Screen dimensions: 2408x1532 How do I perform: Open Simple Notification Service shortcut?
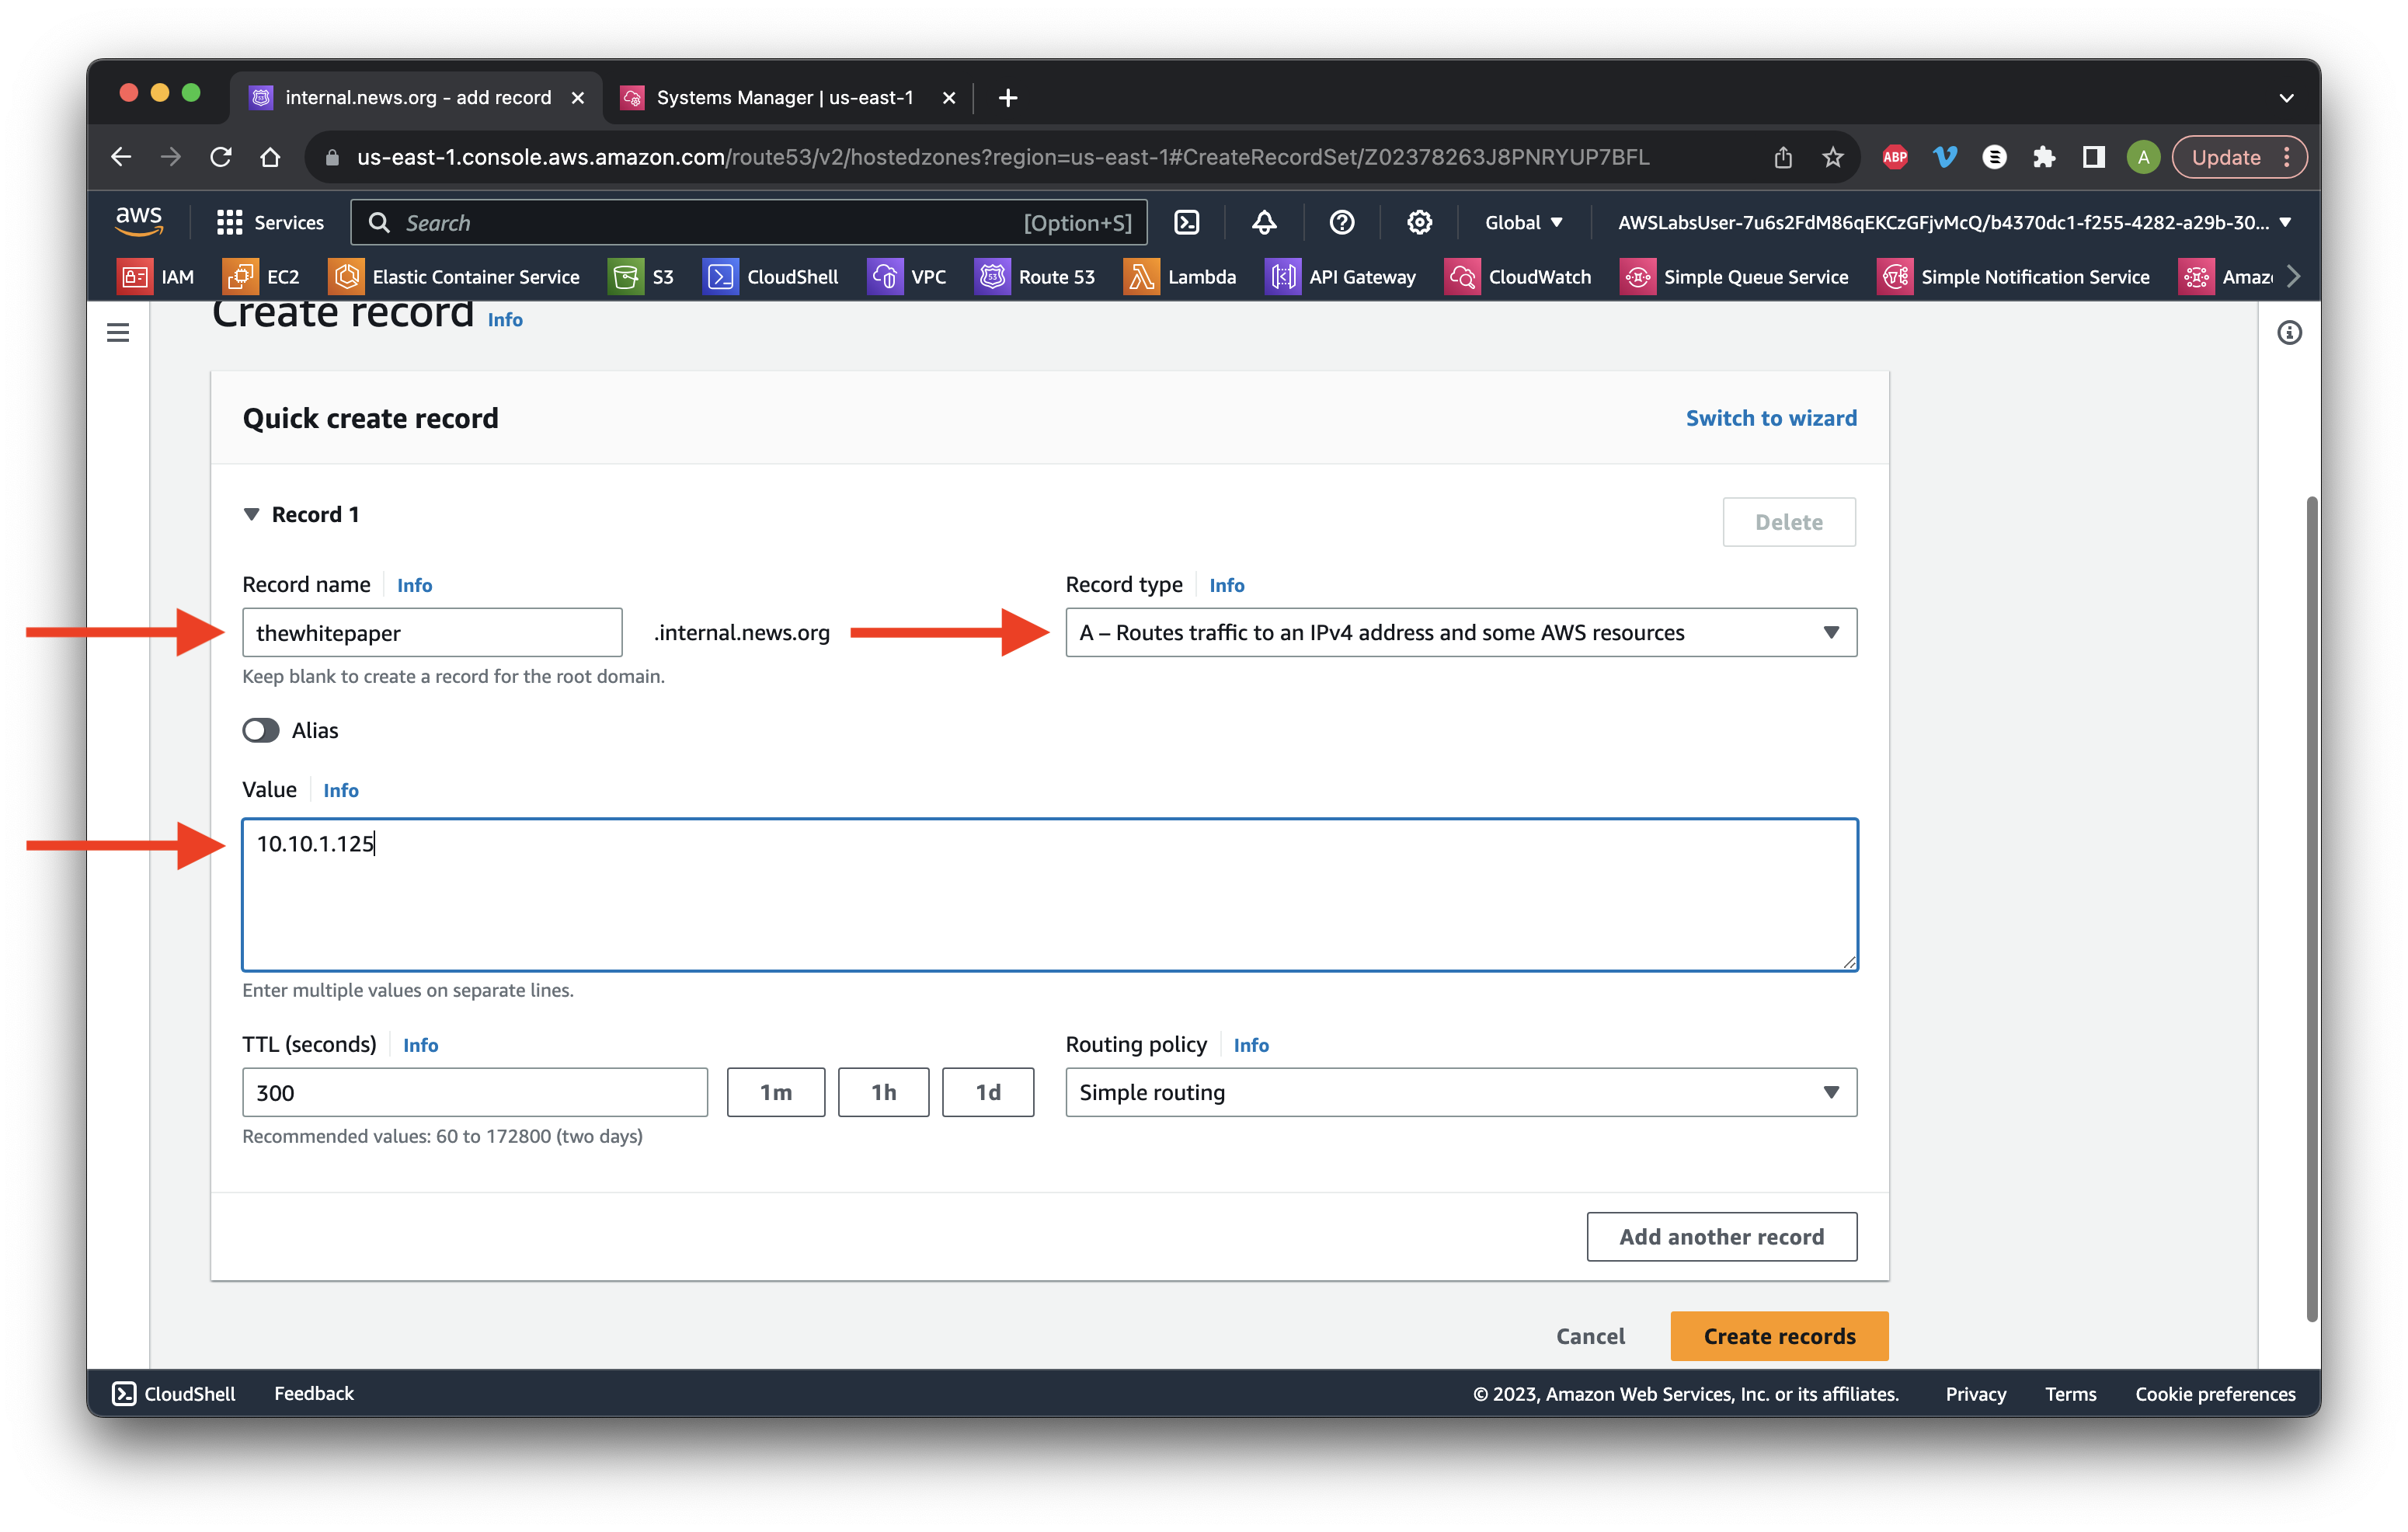point(2013,277)
